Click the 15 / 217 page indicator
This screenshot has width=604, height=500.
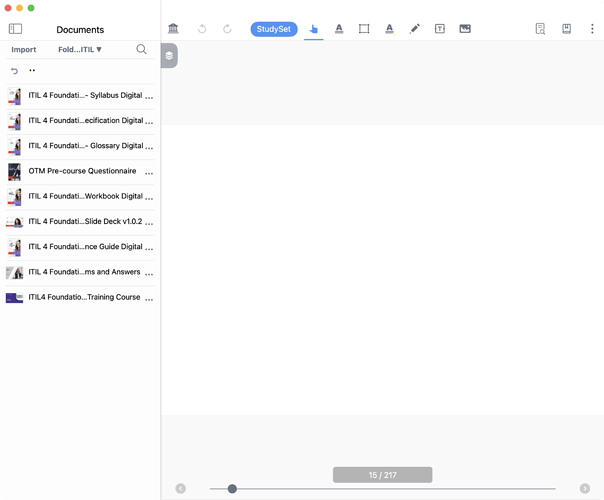(x=383, y=475)
